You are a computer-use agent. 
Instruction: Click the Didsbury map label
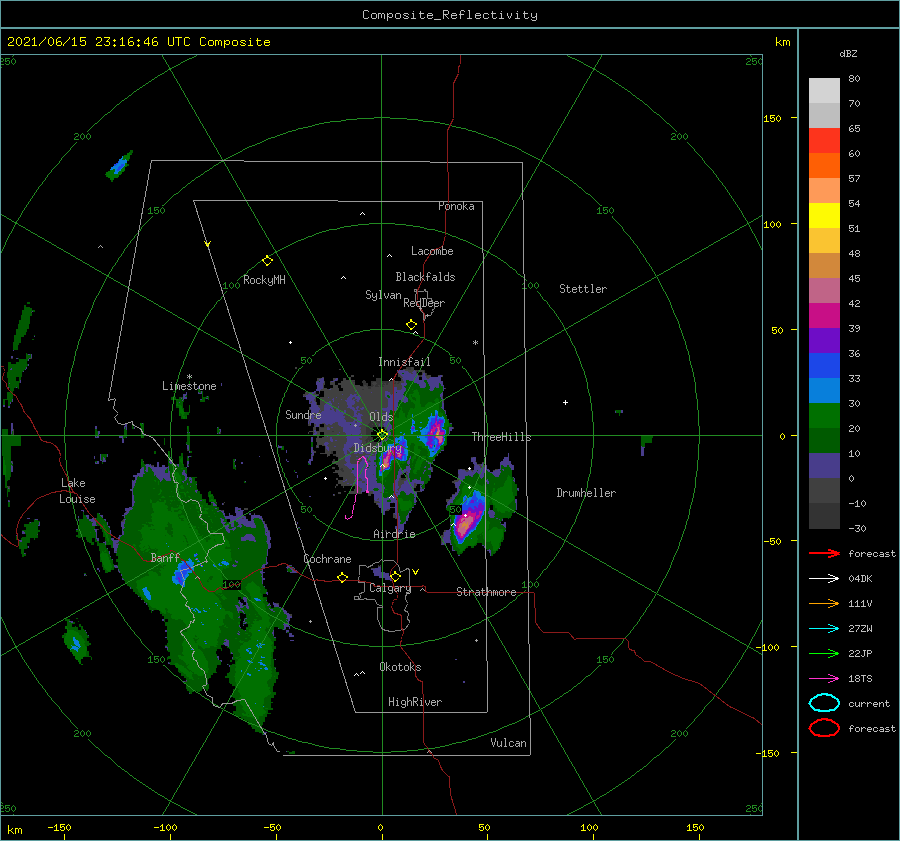pos(377,448)
